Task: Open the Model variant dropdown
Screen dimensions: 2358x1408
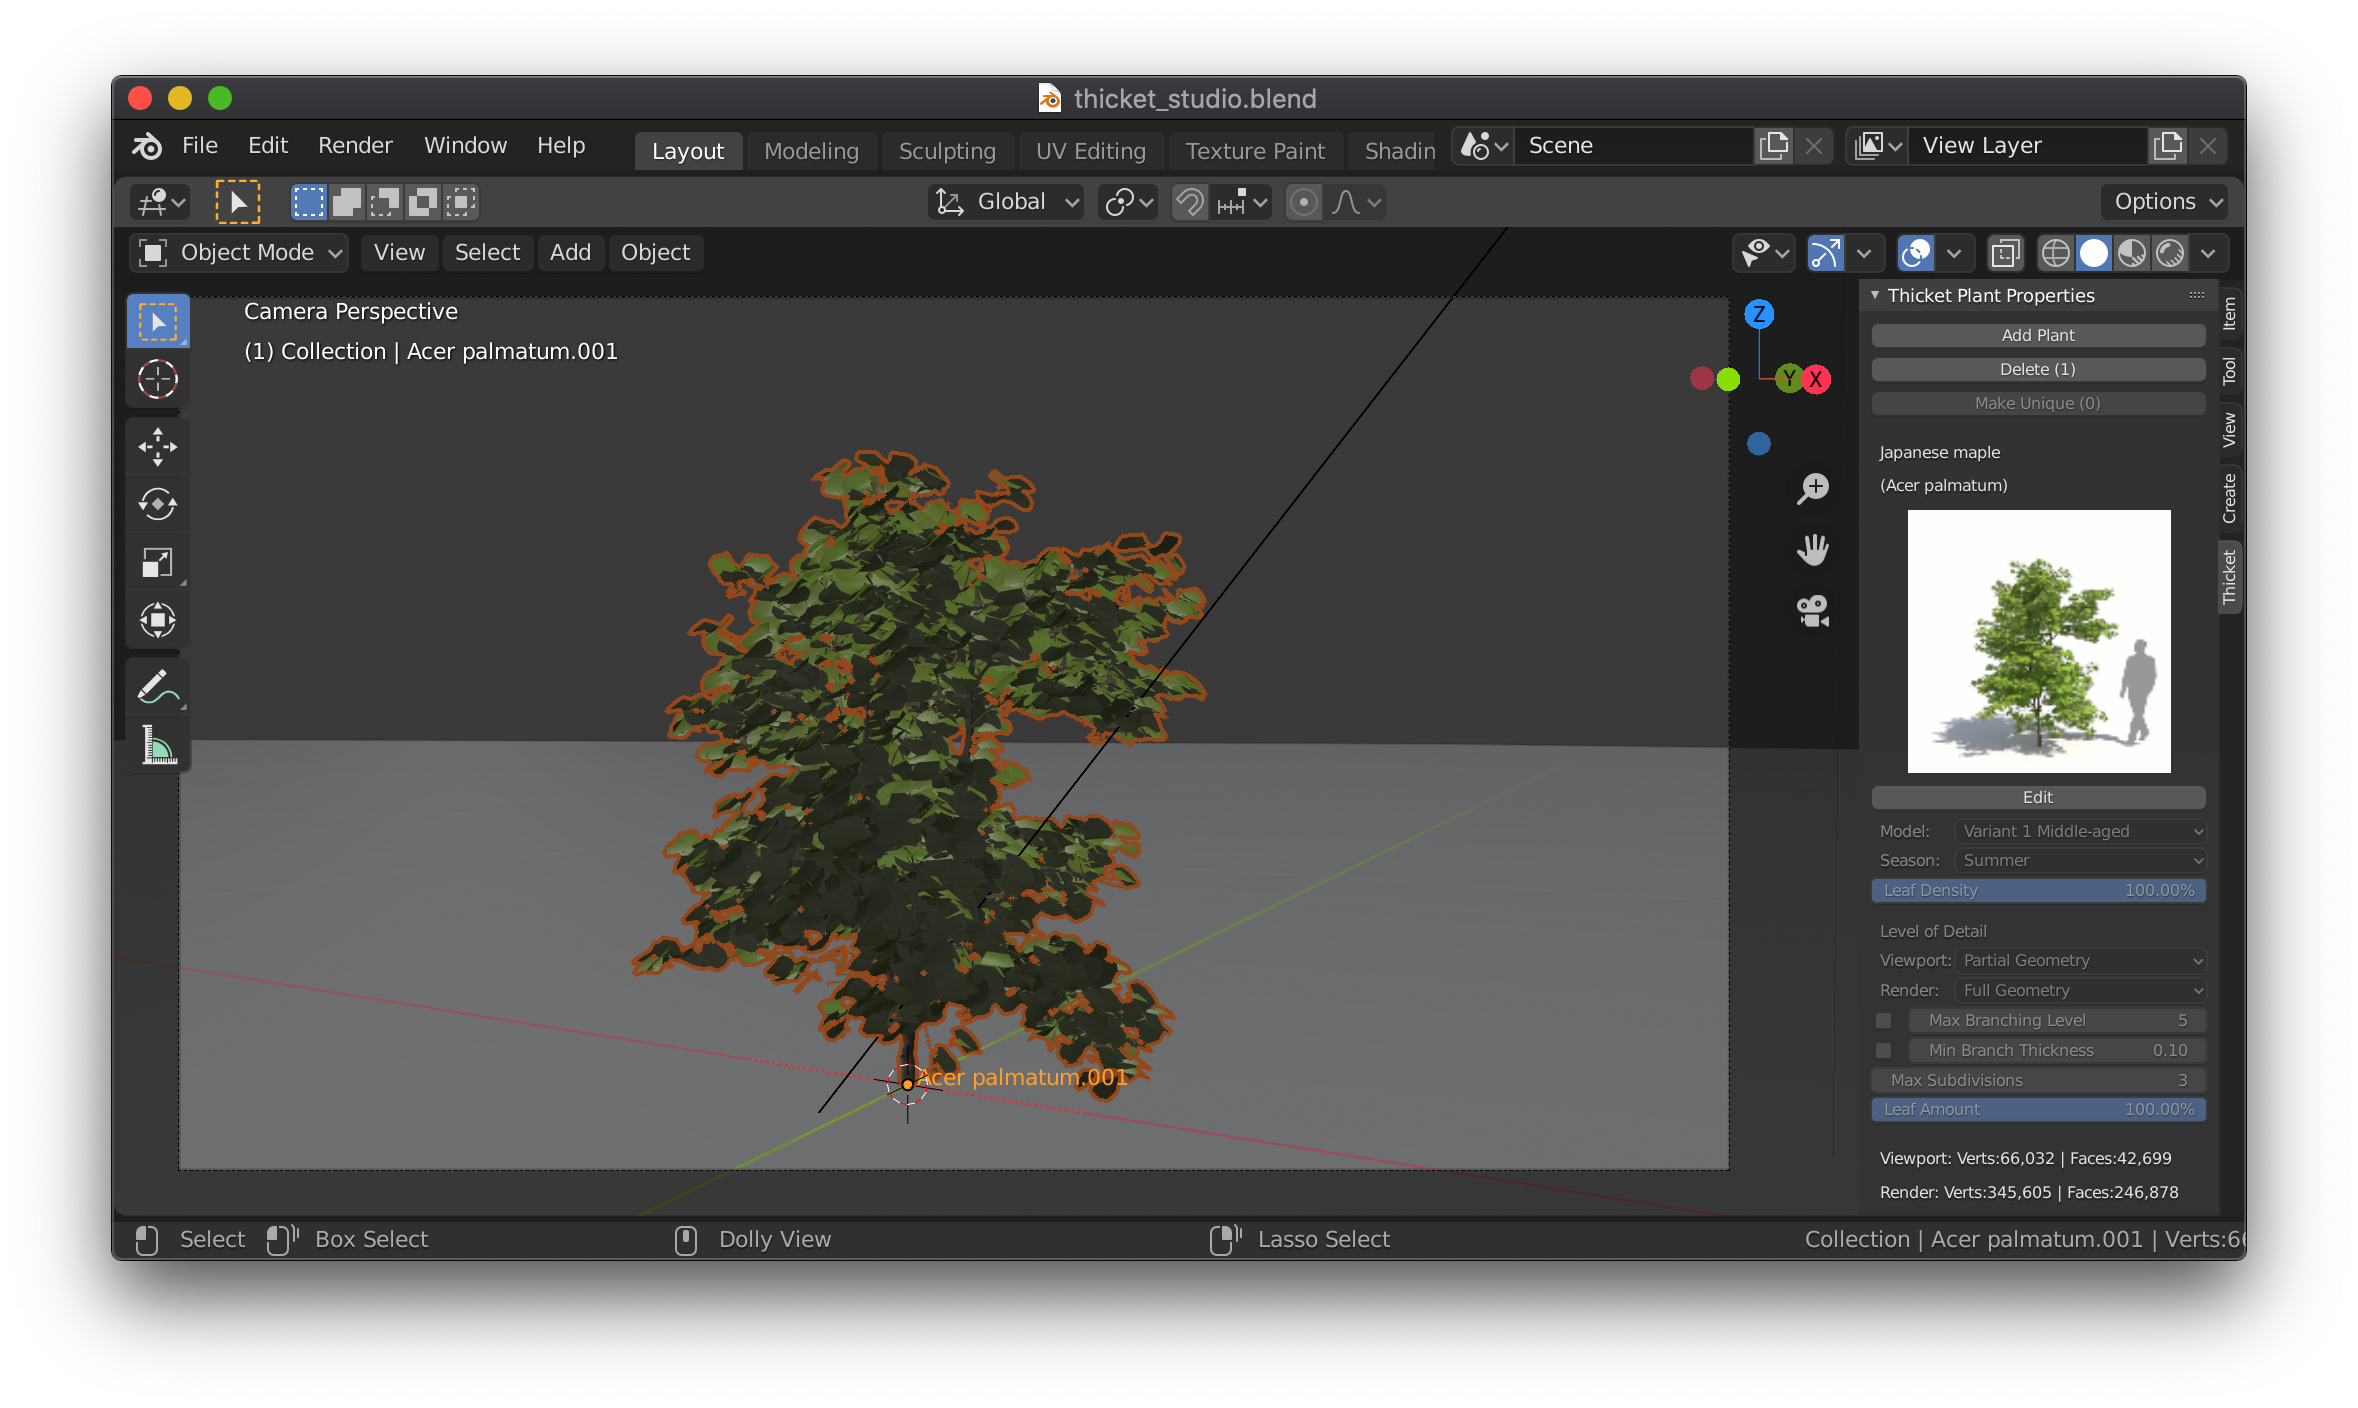Action: 2078,828
